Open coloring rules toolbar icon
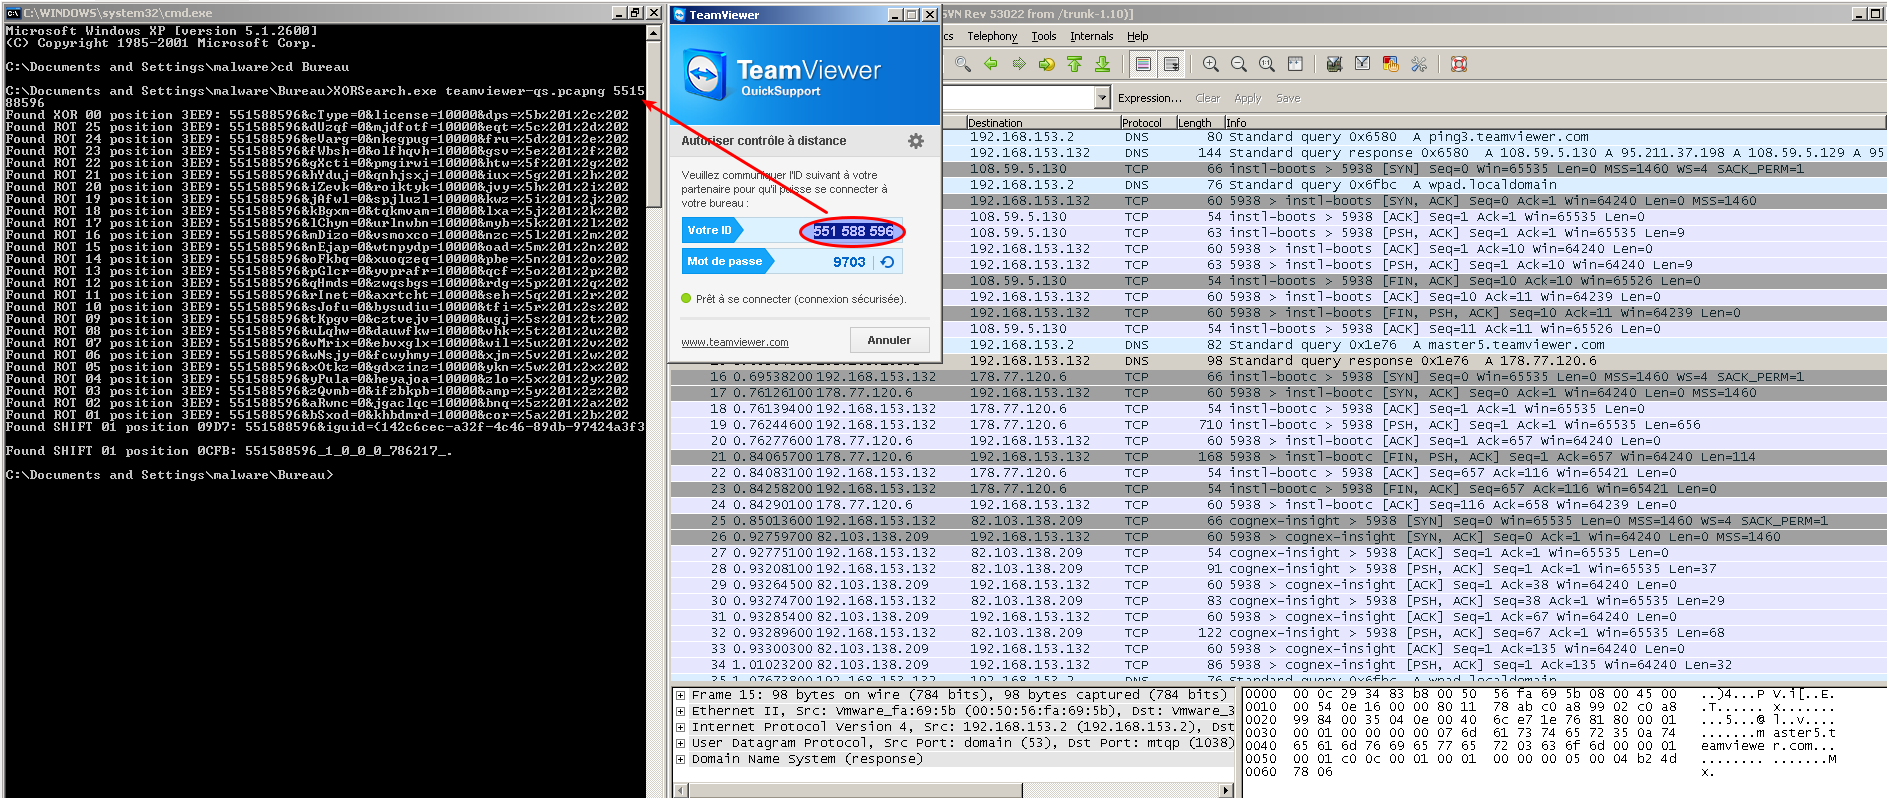1887x798 pixels. pyautogui.click(x=1390, y=64)
